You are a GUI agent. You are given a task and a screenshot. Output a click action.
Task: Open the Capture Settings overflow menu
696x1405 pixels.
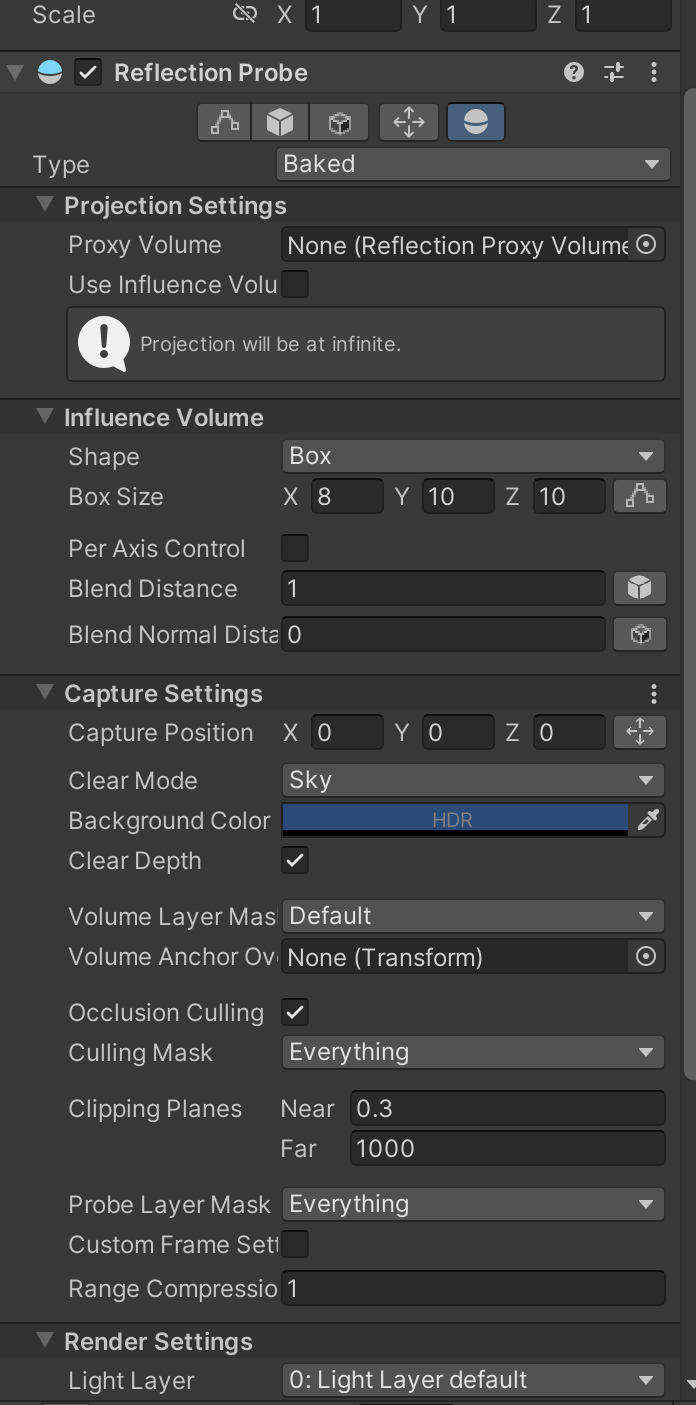[x=654, y=693]
